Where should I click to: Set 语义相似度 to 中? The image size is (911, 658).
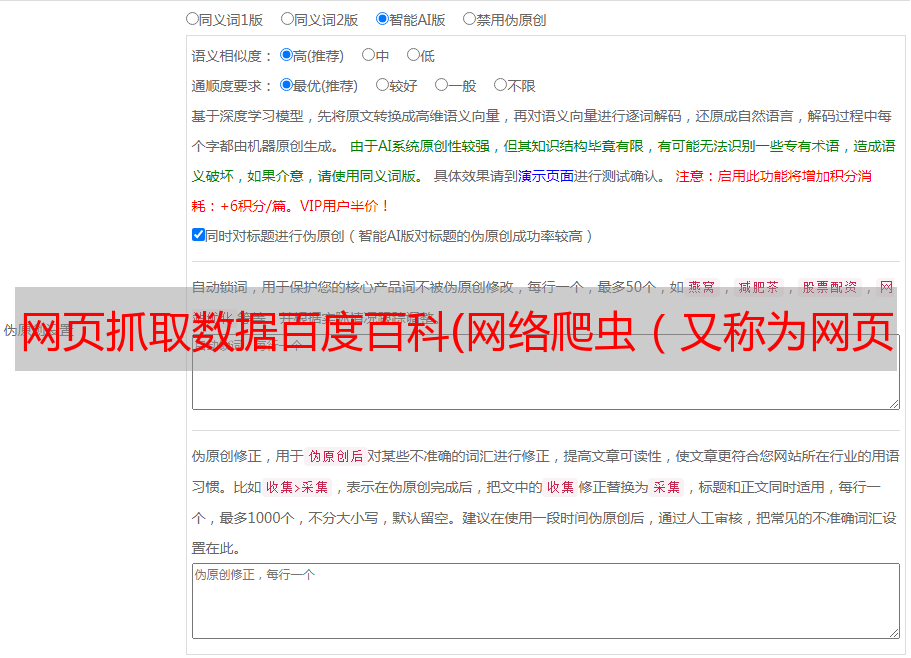click(368, 55)
